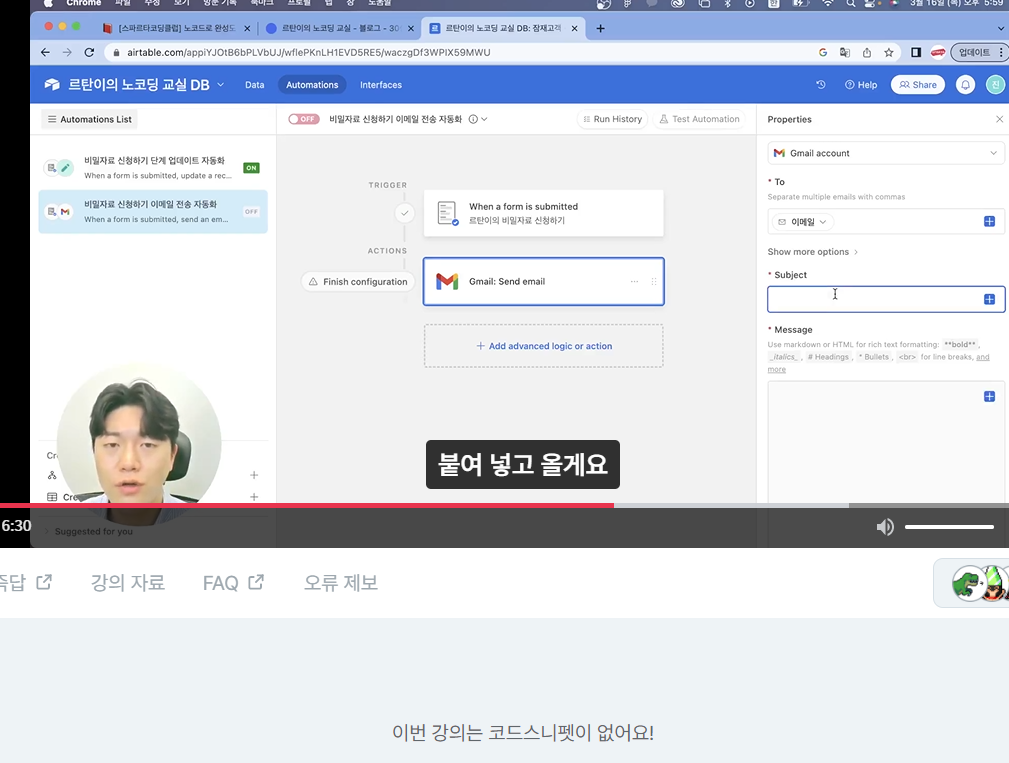
Task: Insert dynamic token in Subject plus icon
Action: click(989, 299)
